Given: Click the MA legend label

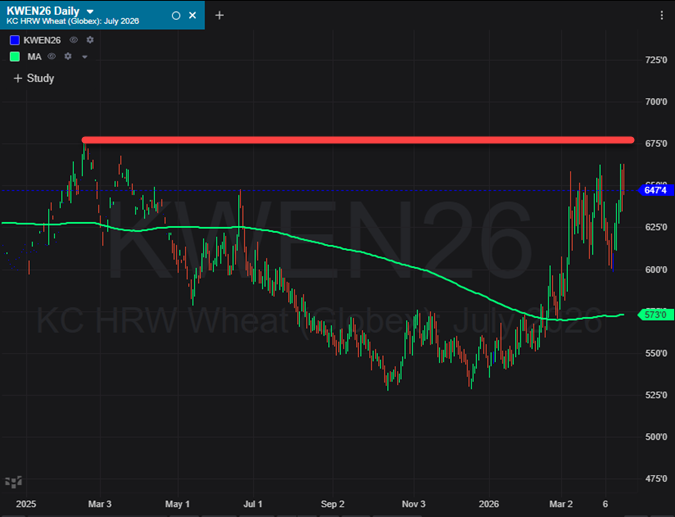Looking at the screenshot, I should (34, 57).
